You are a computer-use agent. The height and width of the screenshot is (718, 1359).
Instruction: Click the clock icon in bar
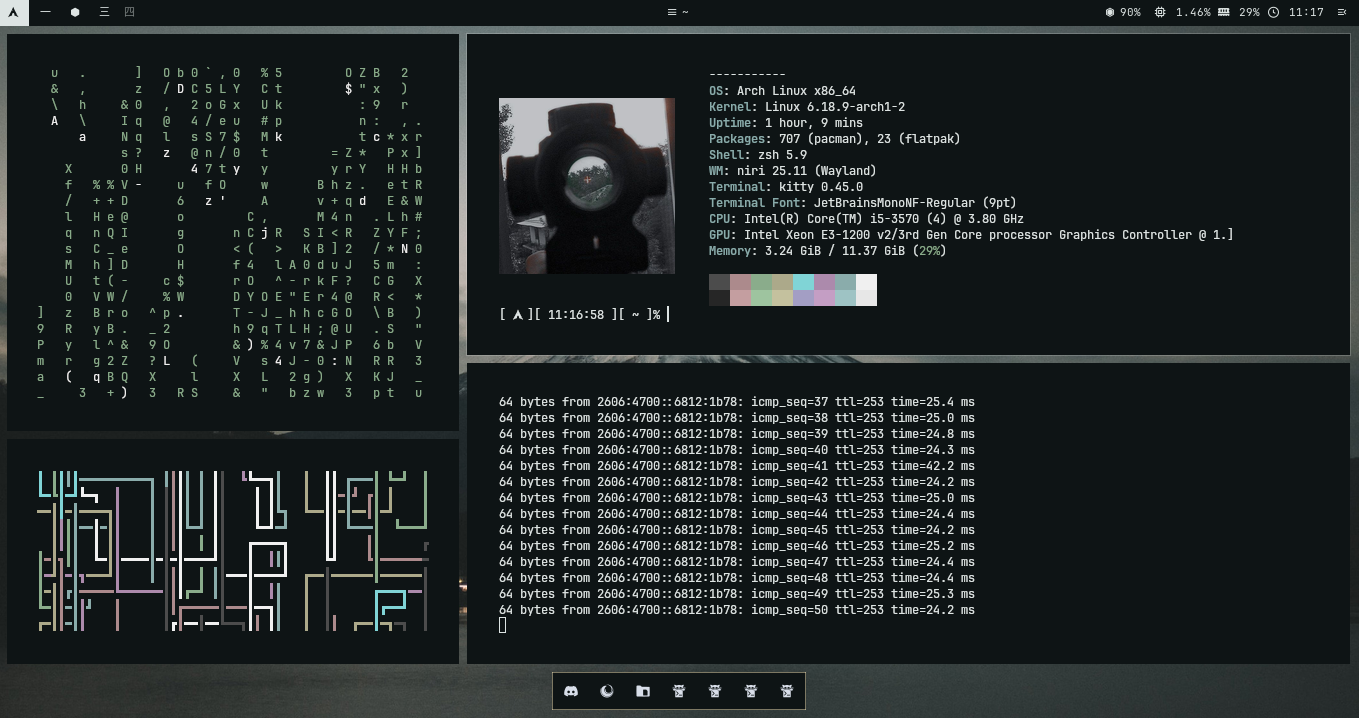1273,12
